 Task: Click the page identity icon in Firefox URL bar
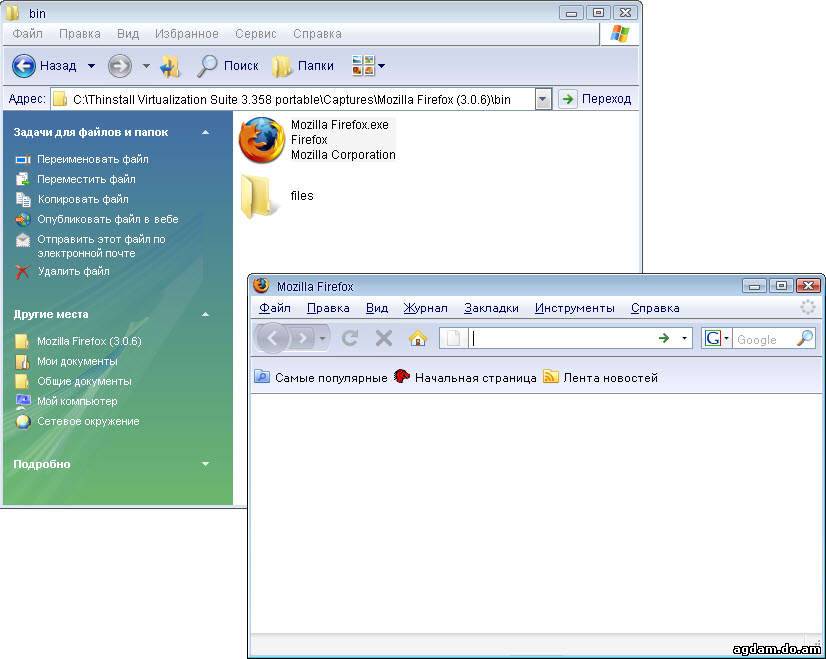[x=453, y=338]
